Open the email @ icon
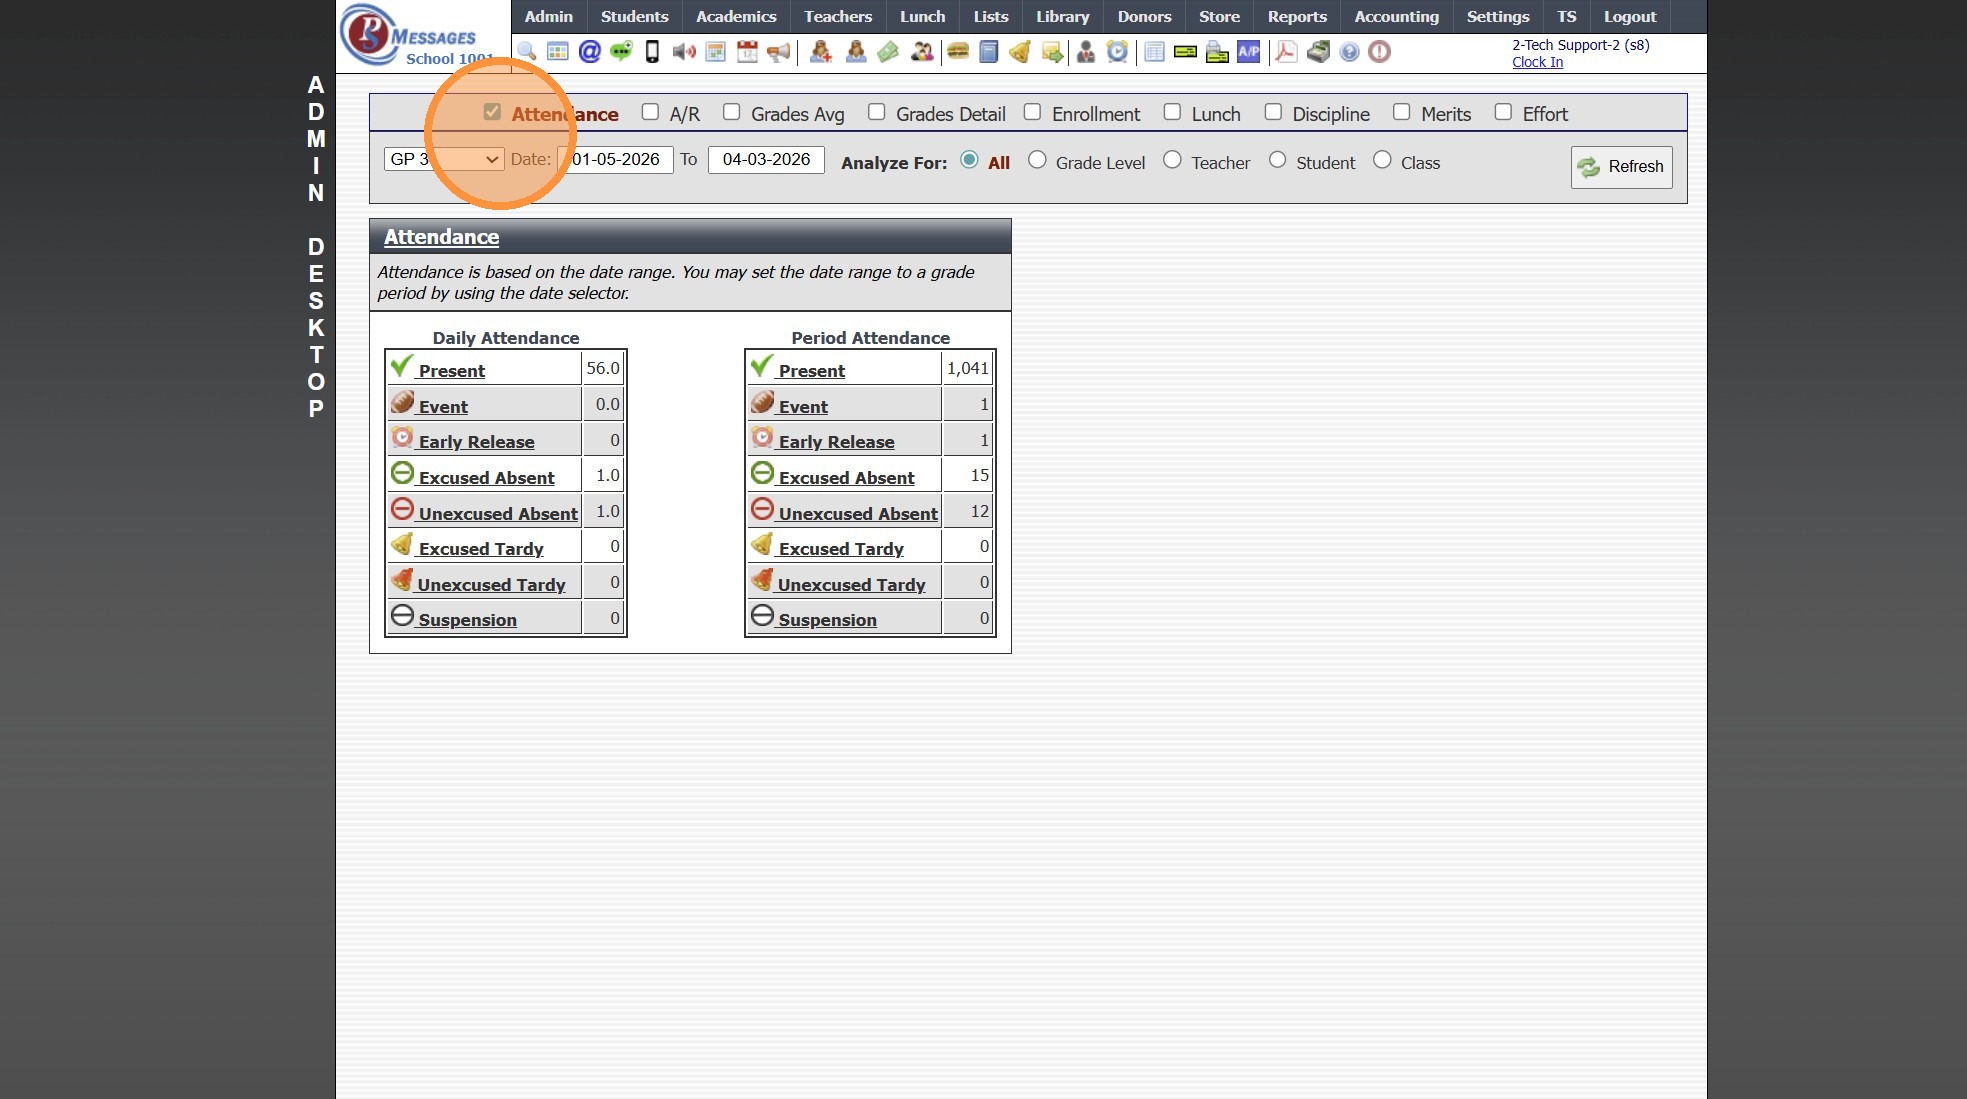Image resolution: width=1967 pixels, height=1099 pixels. point(590,52)
